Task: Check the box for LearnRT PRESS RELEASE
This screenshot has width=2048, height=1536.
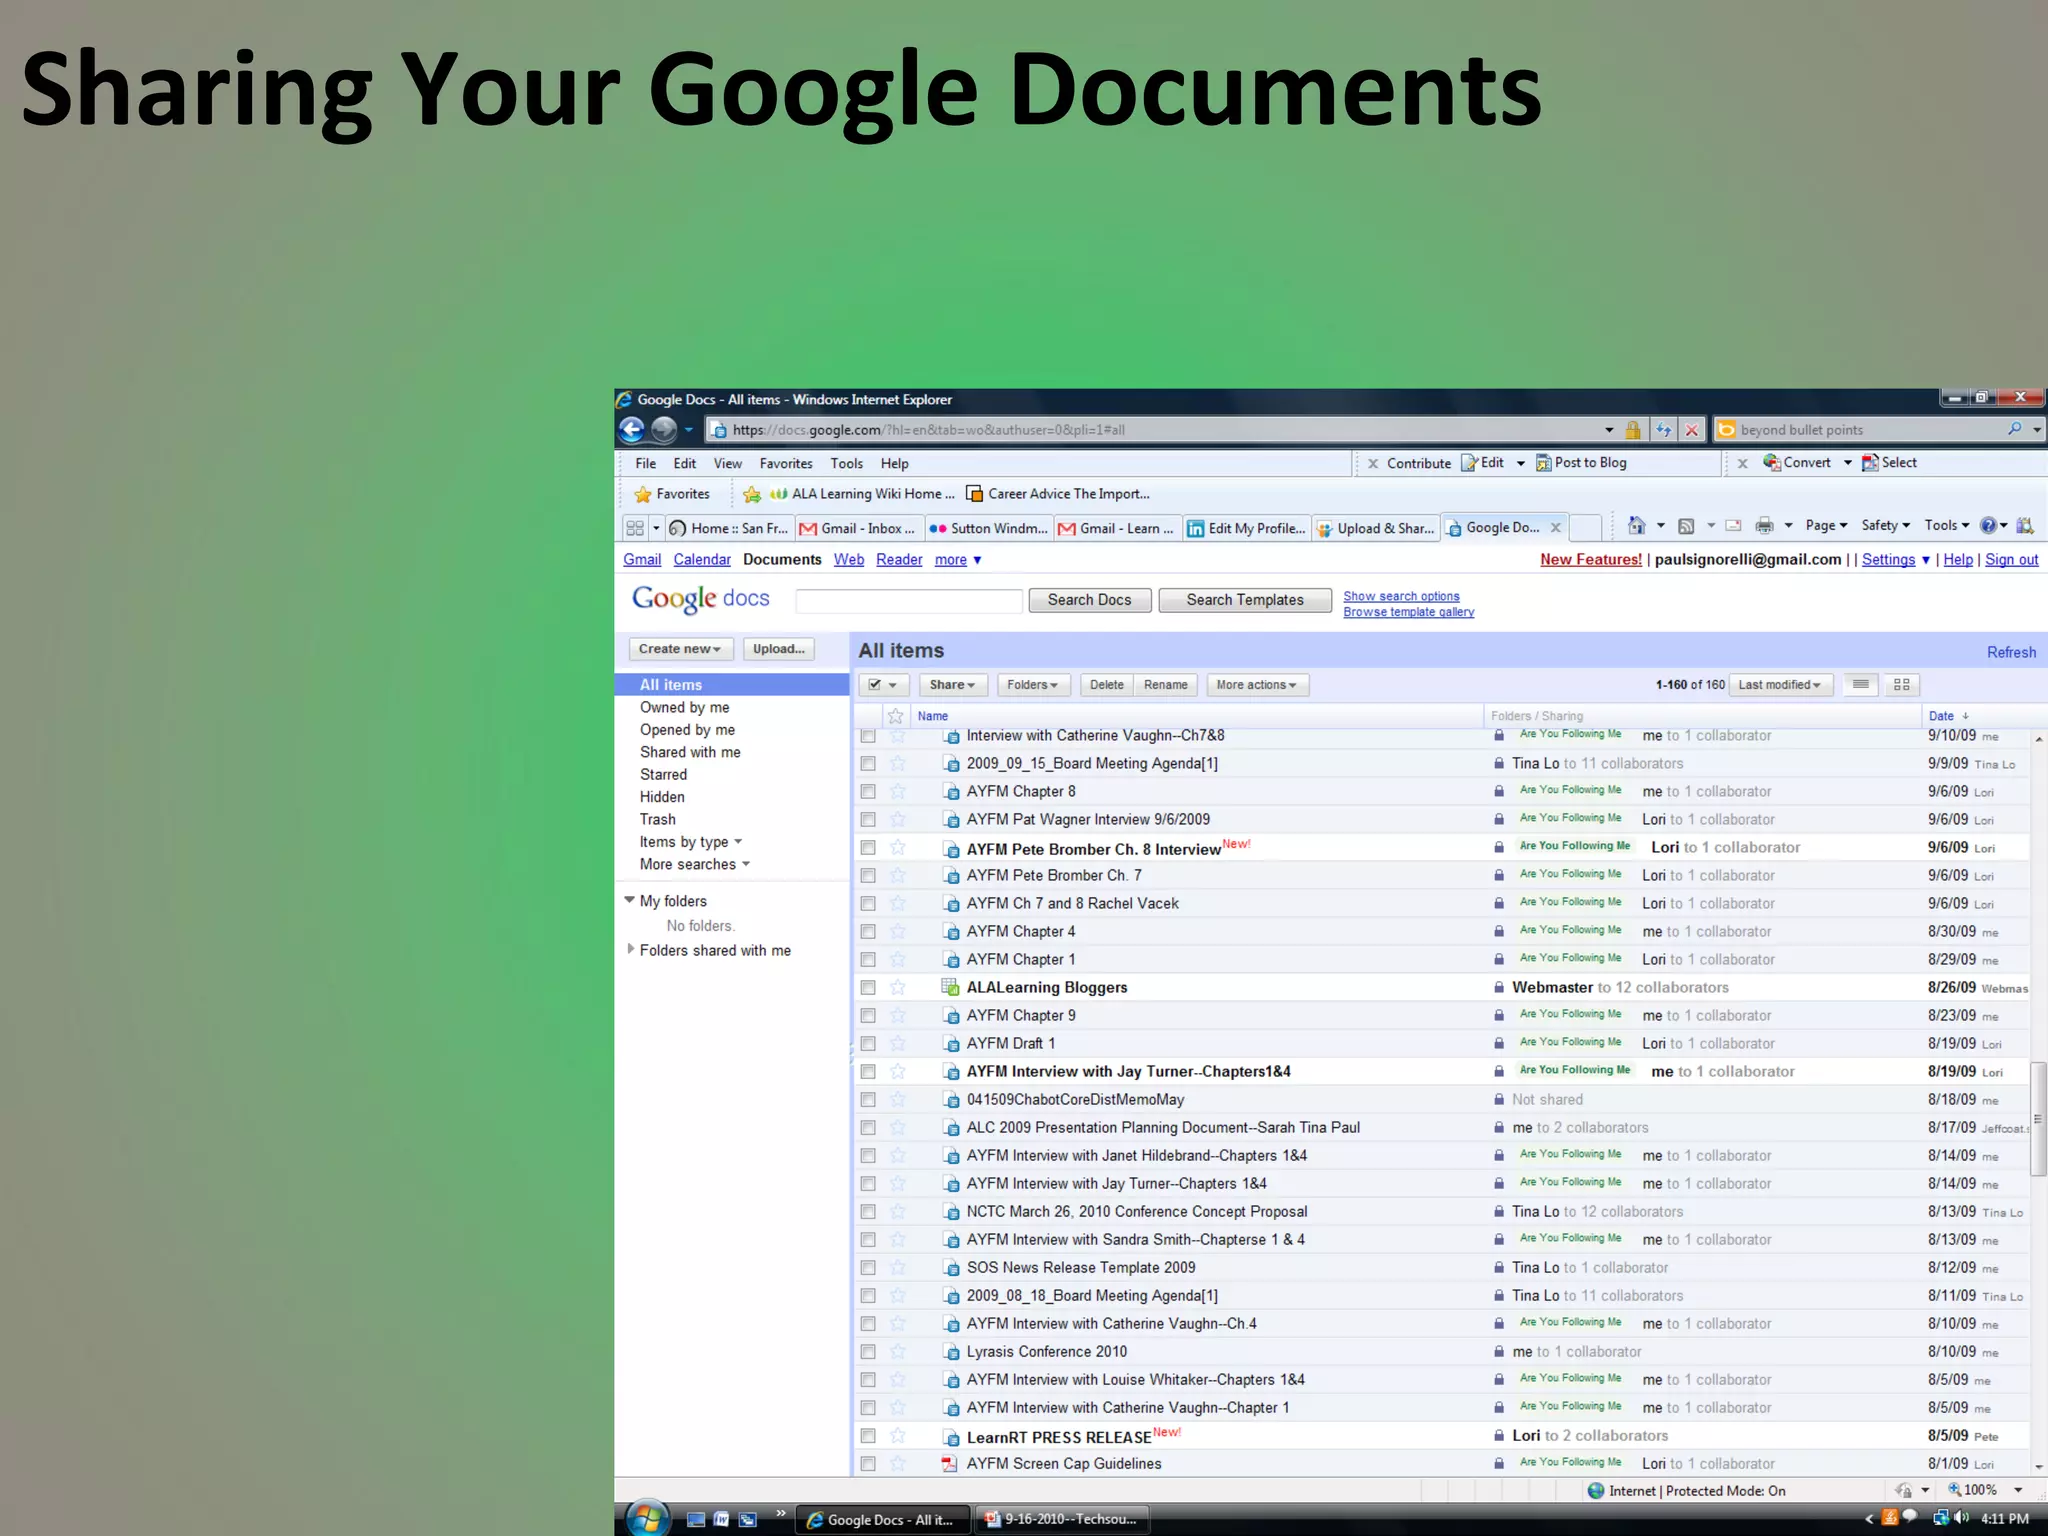Action: click(868, 1435)
